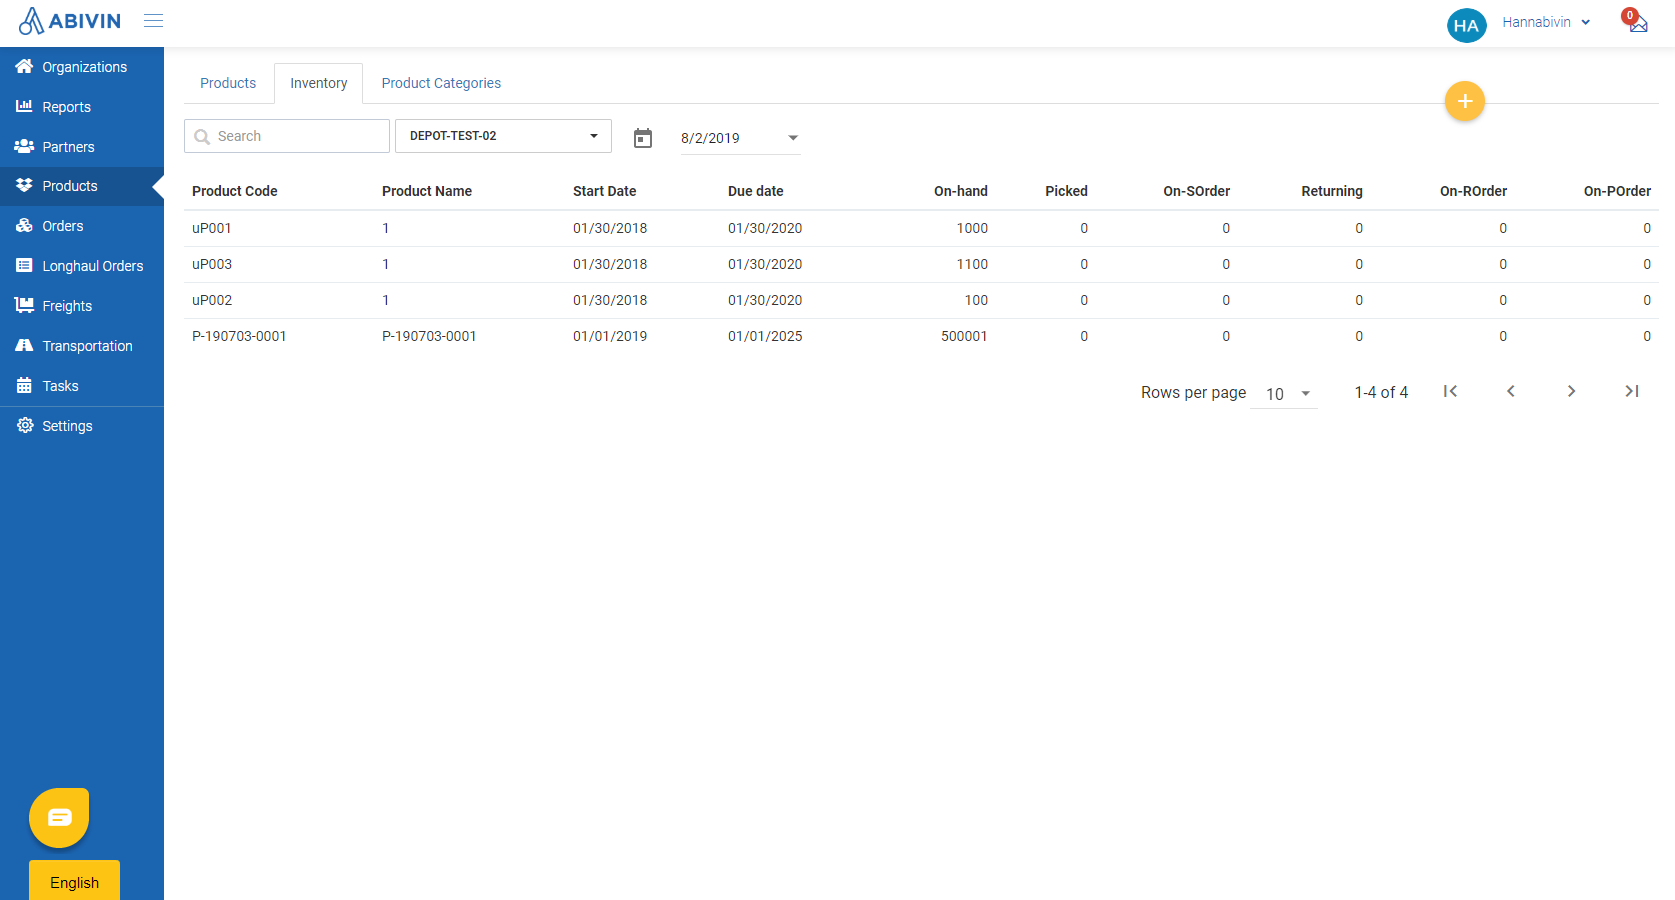1675x900 pixels.
Task: Click on-hand value 1100
Action: coord(972,264)
